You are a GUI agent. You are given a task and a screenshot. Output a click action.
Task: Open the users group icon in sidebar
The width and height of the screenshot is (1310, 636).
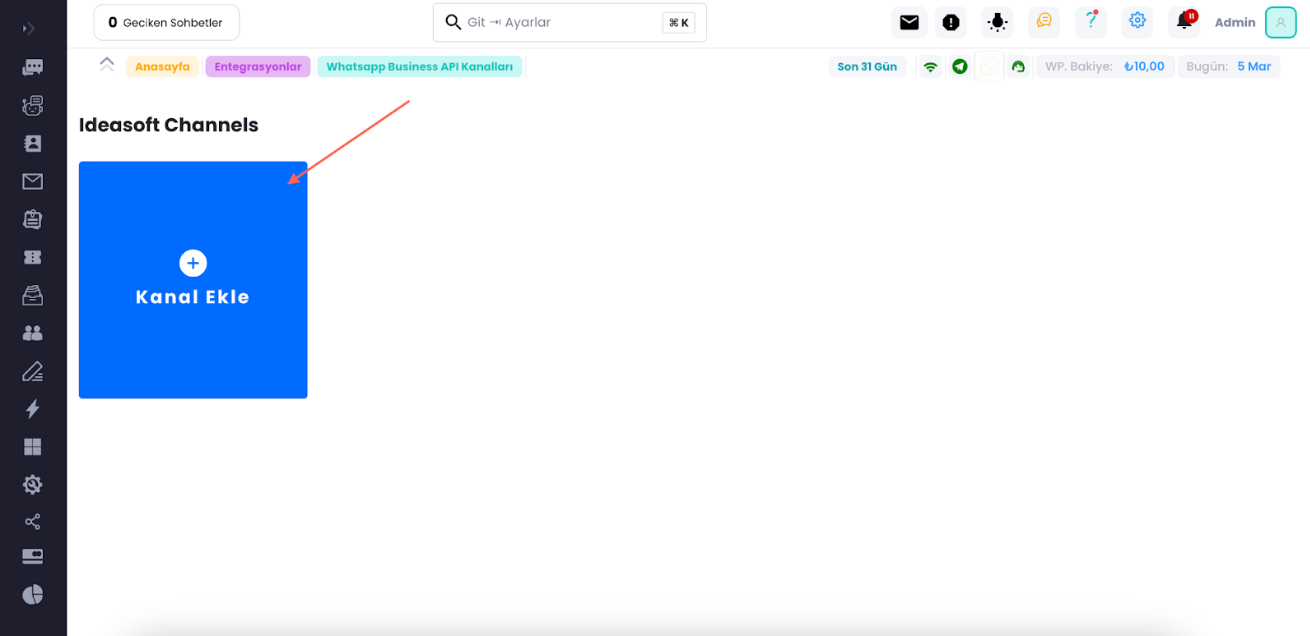33,333
